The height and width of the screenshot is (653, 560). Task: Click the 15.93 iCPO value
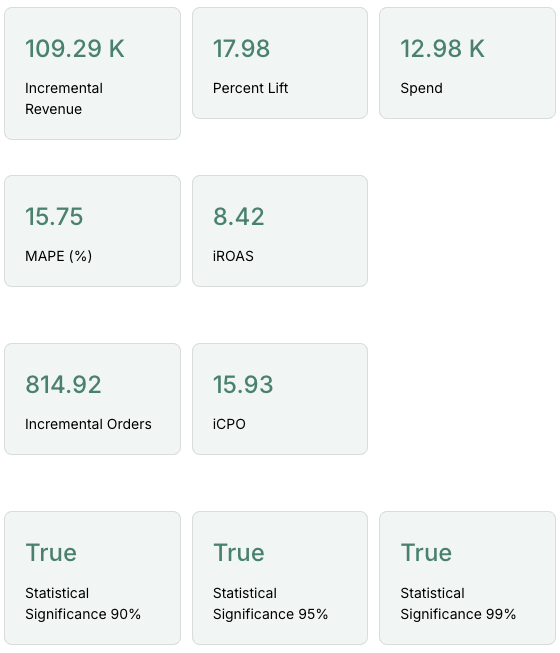pyautogui.click(x=243, y=384)
